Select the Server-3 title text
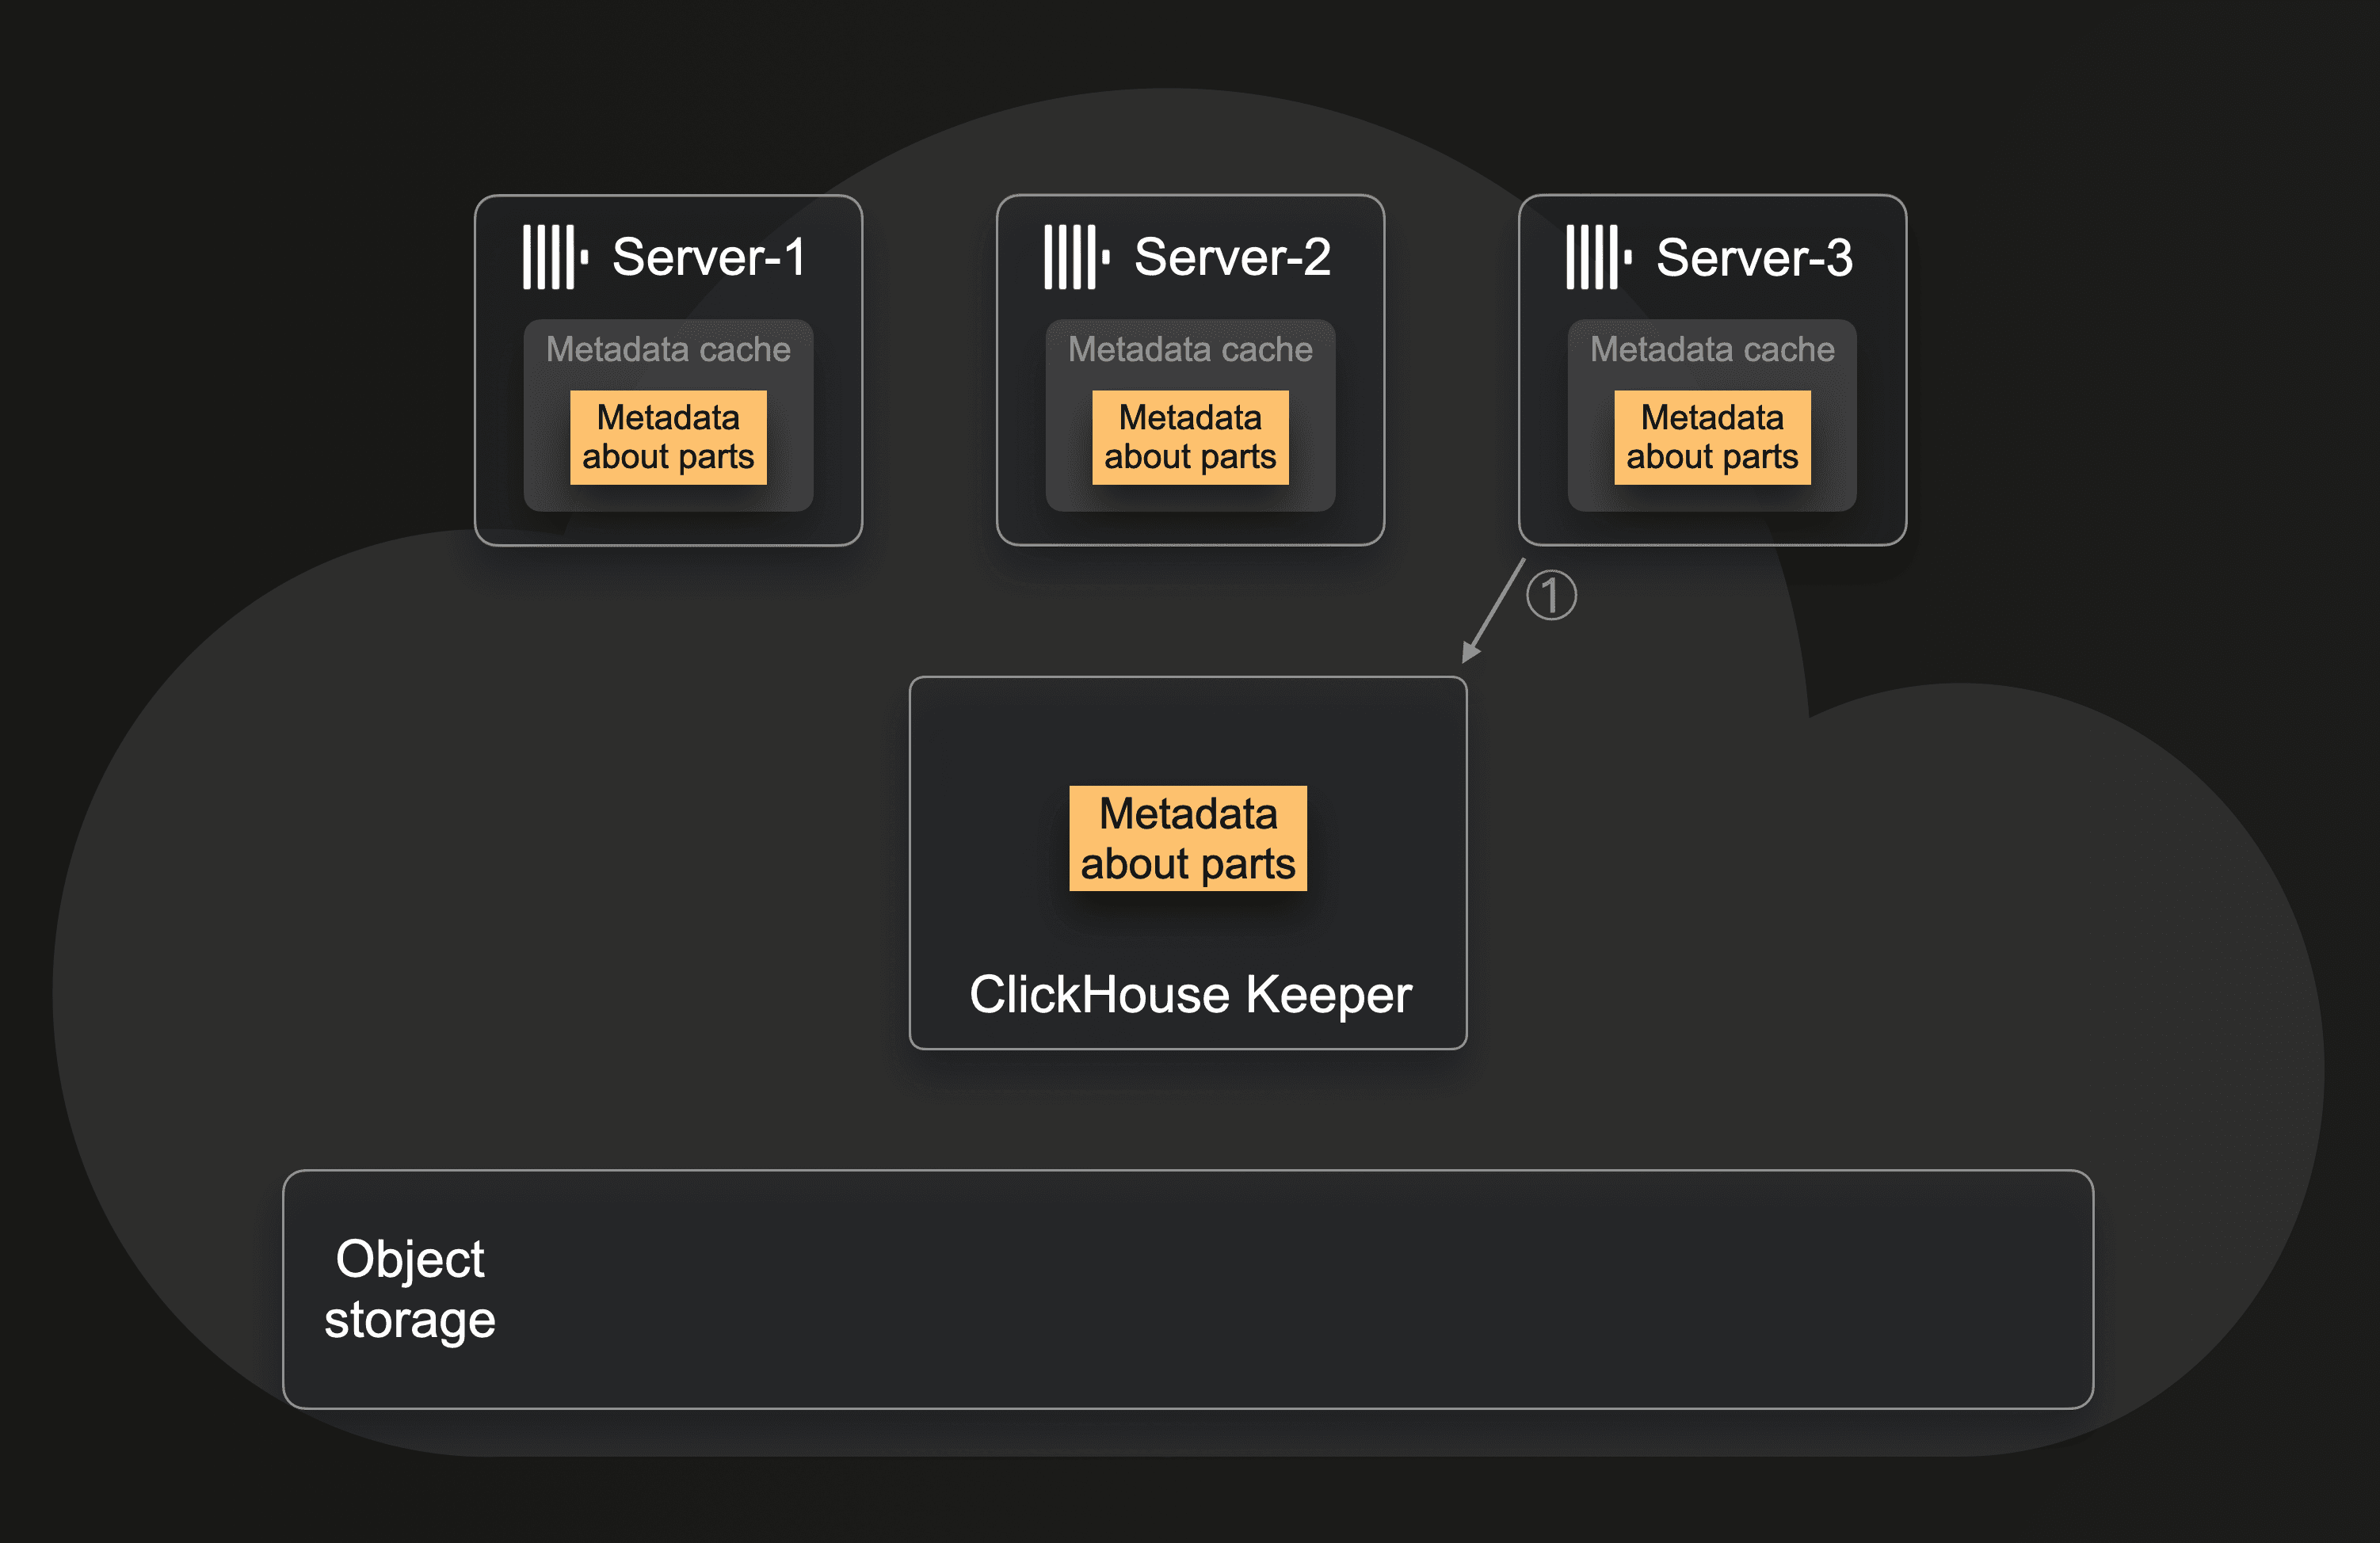 click(x=1754, y=257)
